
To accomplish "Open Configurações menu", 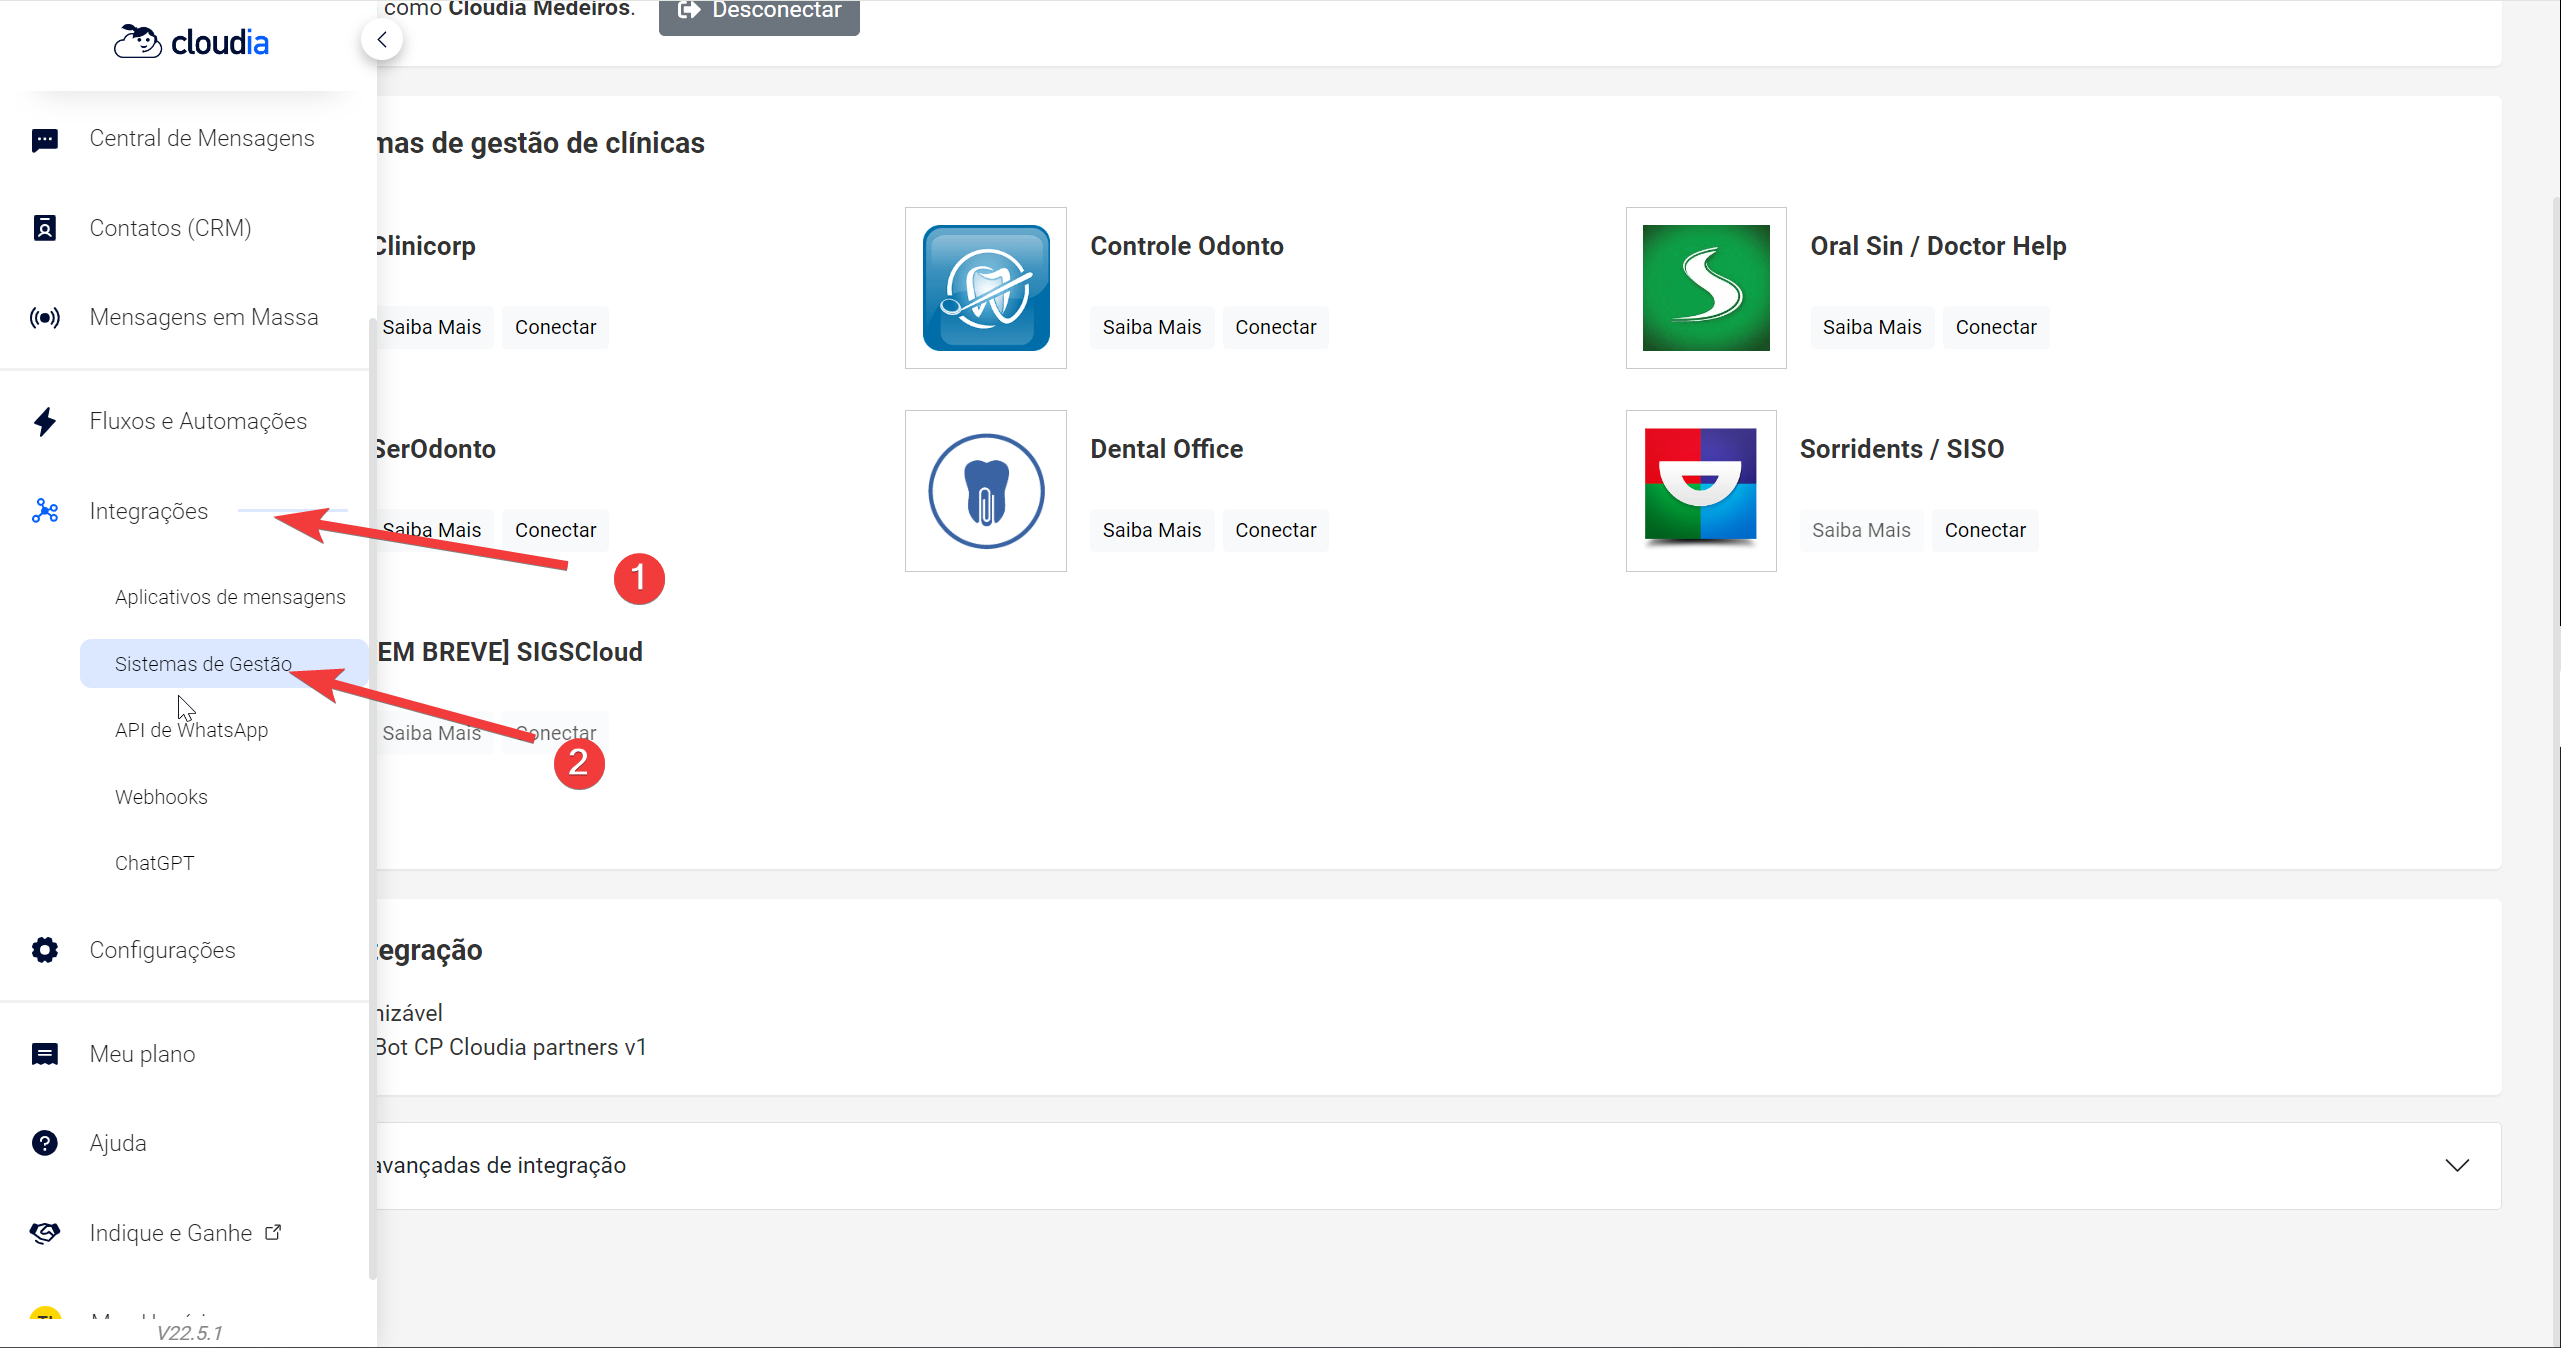I will tap(162, 950).
